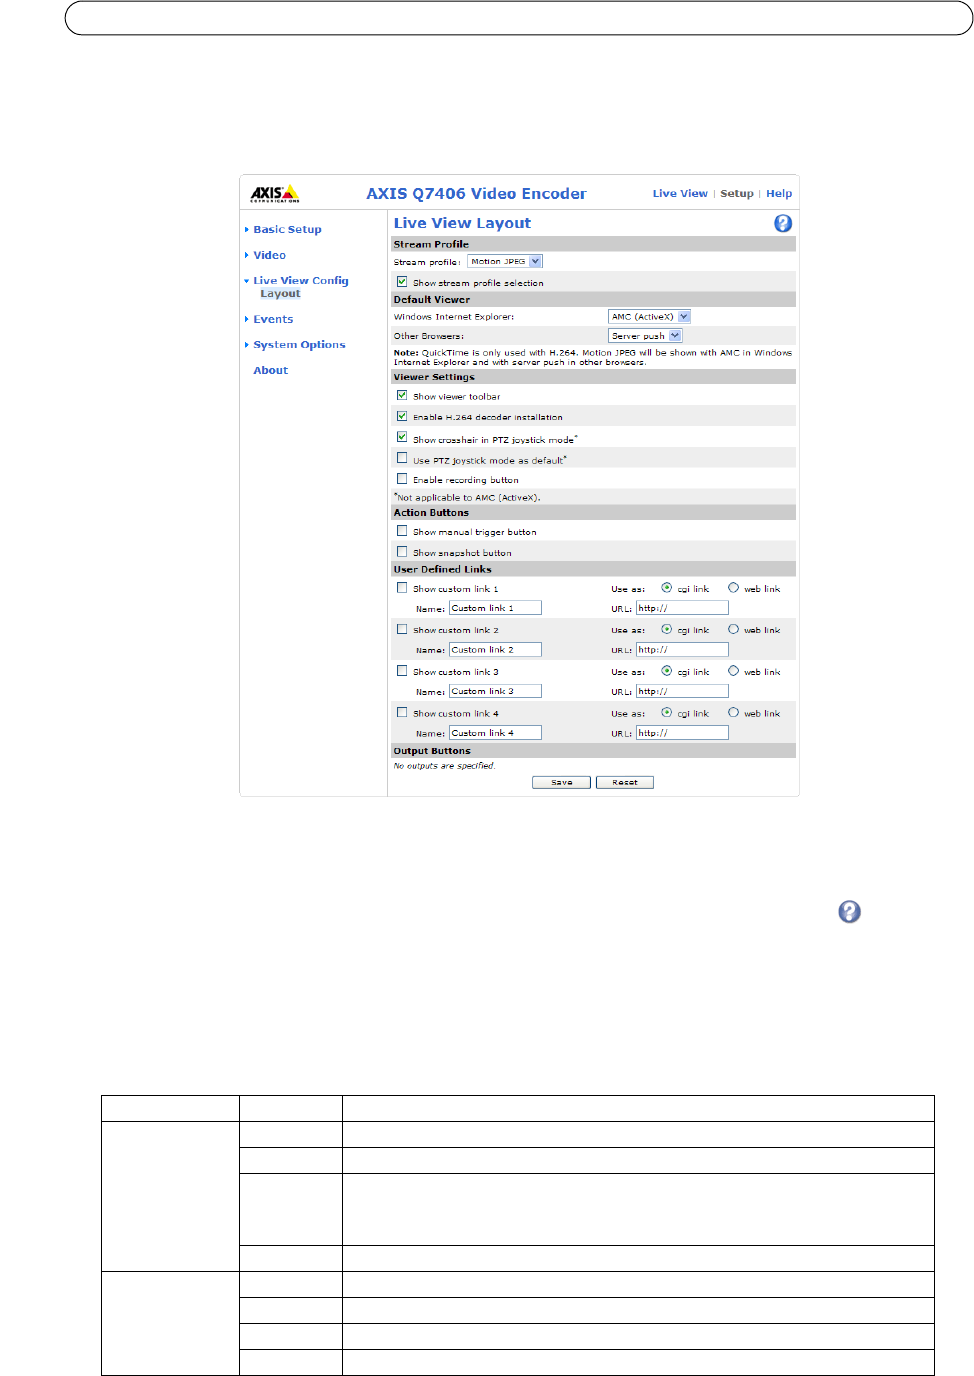The image size is (974, 1376).
Task: Expand Events menu section
Action: click(273, 320)
